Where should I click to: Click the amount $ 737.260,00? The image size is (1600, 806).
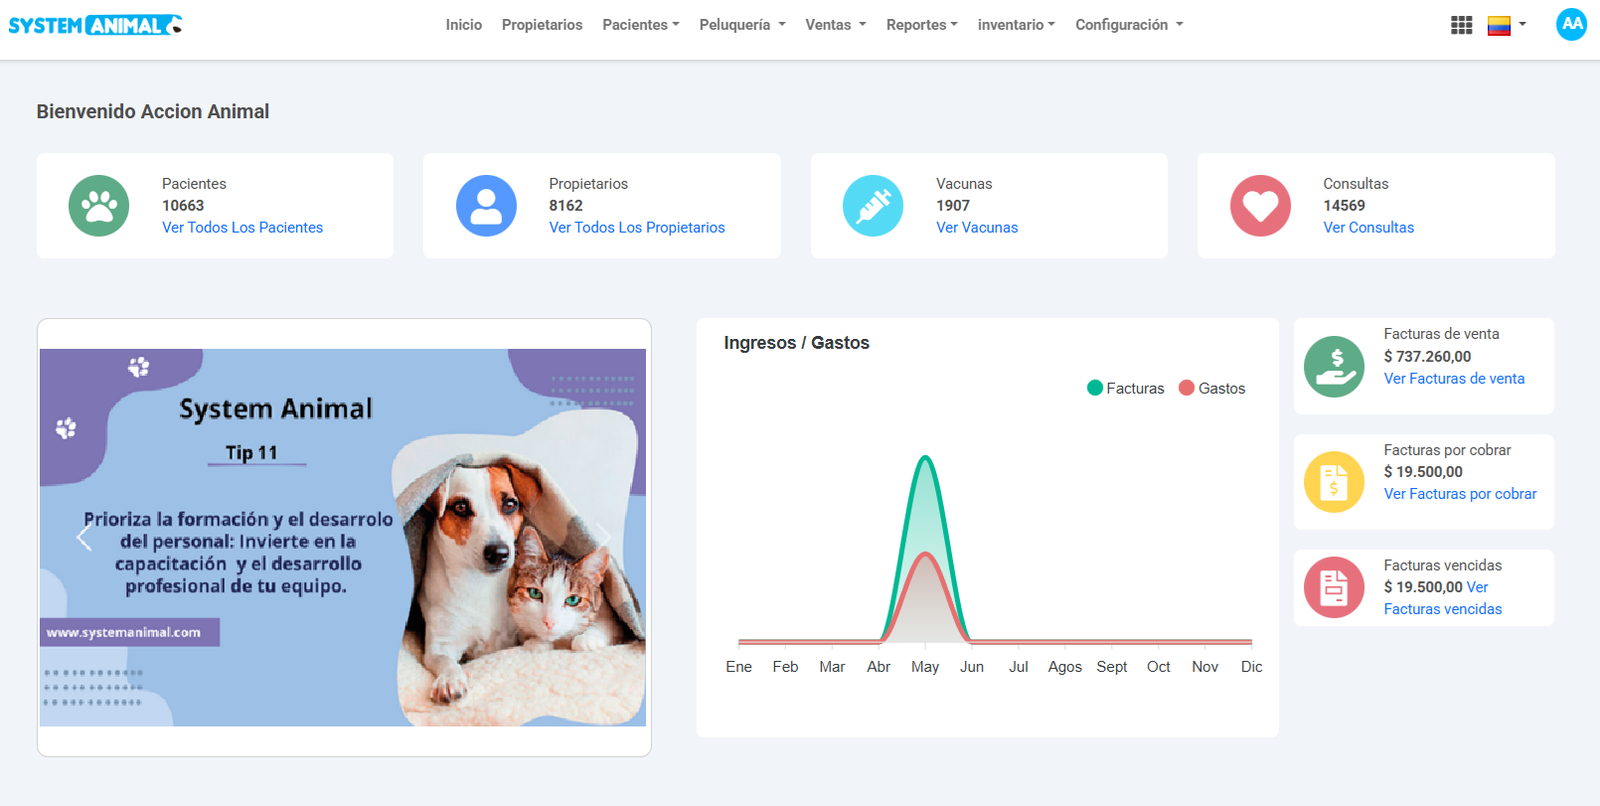click(1428, 357)
